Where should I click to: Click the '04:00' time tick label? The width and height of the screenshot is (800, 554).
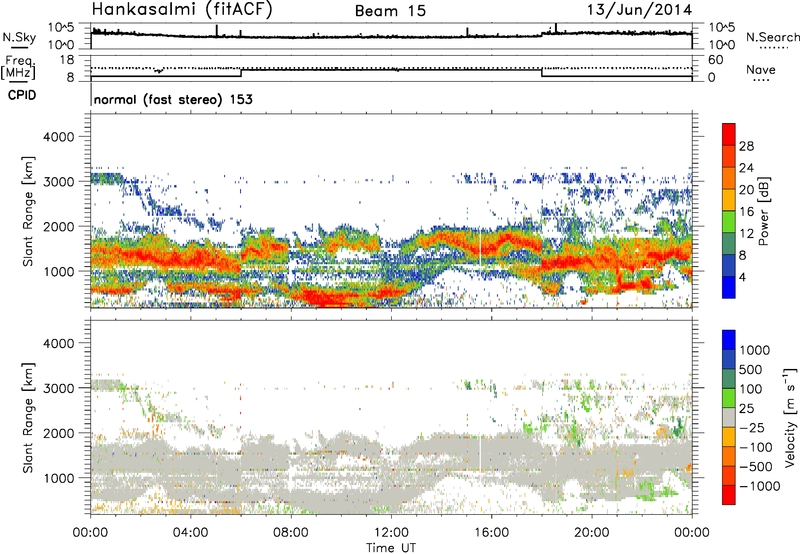pos(190,533)
